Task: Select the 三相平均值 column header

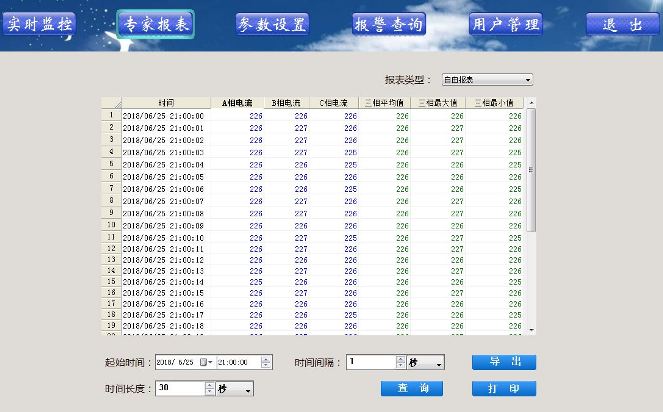Action: click(386, 103)
